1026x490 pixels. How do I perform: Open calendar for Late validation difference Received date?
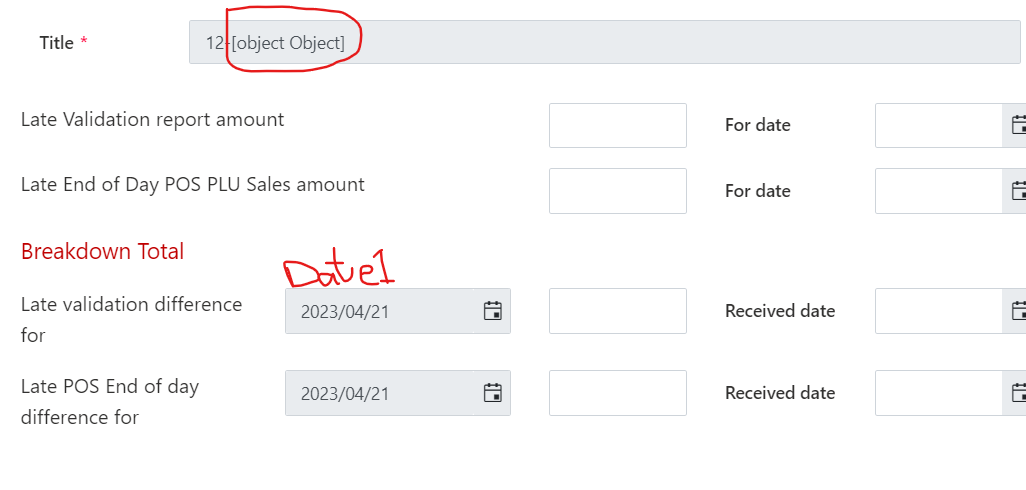tap(1018, 311)
